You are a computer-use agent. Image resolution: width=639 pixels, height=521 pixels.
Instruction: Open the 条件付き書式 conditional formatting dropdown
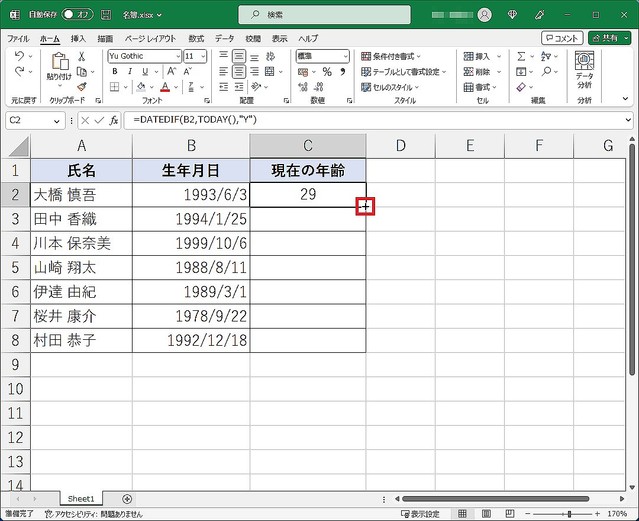pyautogui.click(x=404, y=57)
